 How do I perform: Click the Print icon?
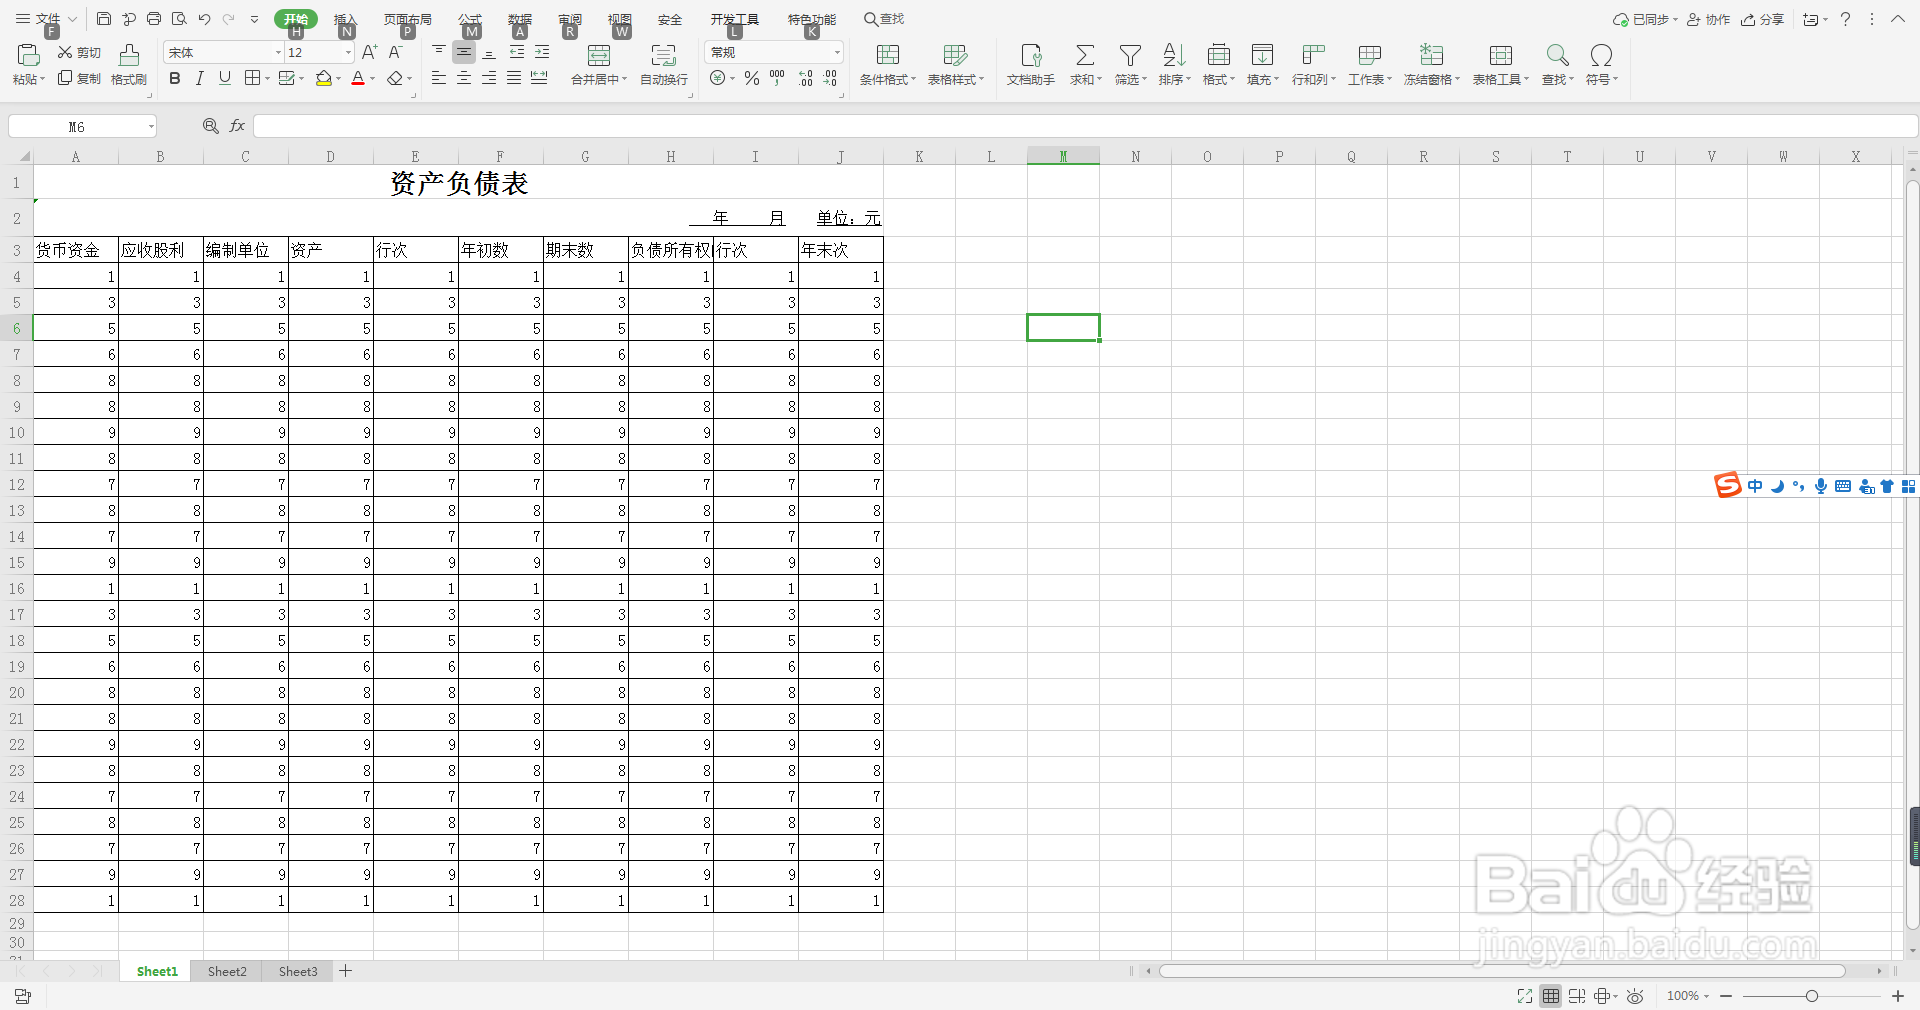(x=154, y=19)
